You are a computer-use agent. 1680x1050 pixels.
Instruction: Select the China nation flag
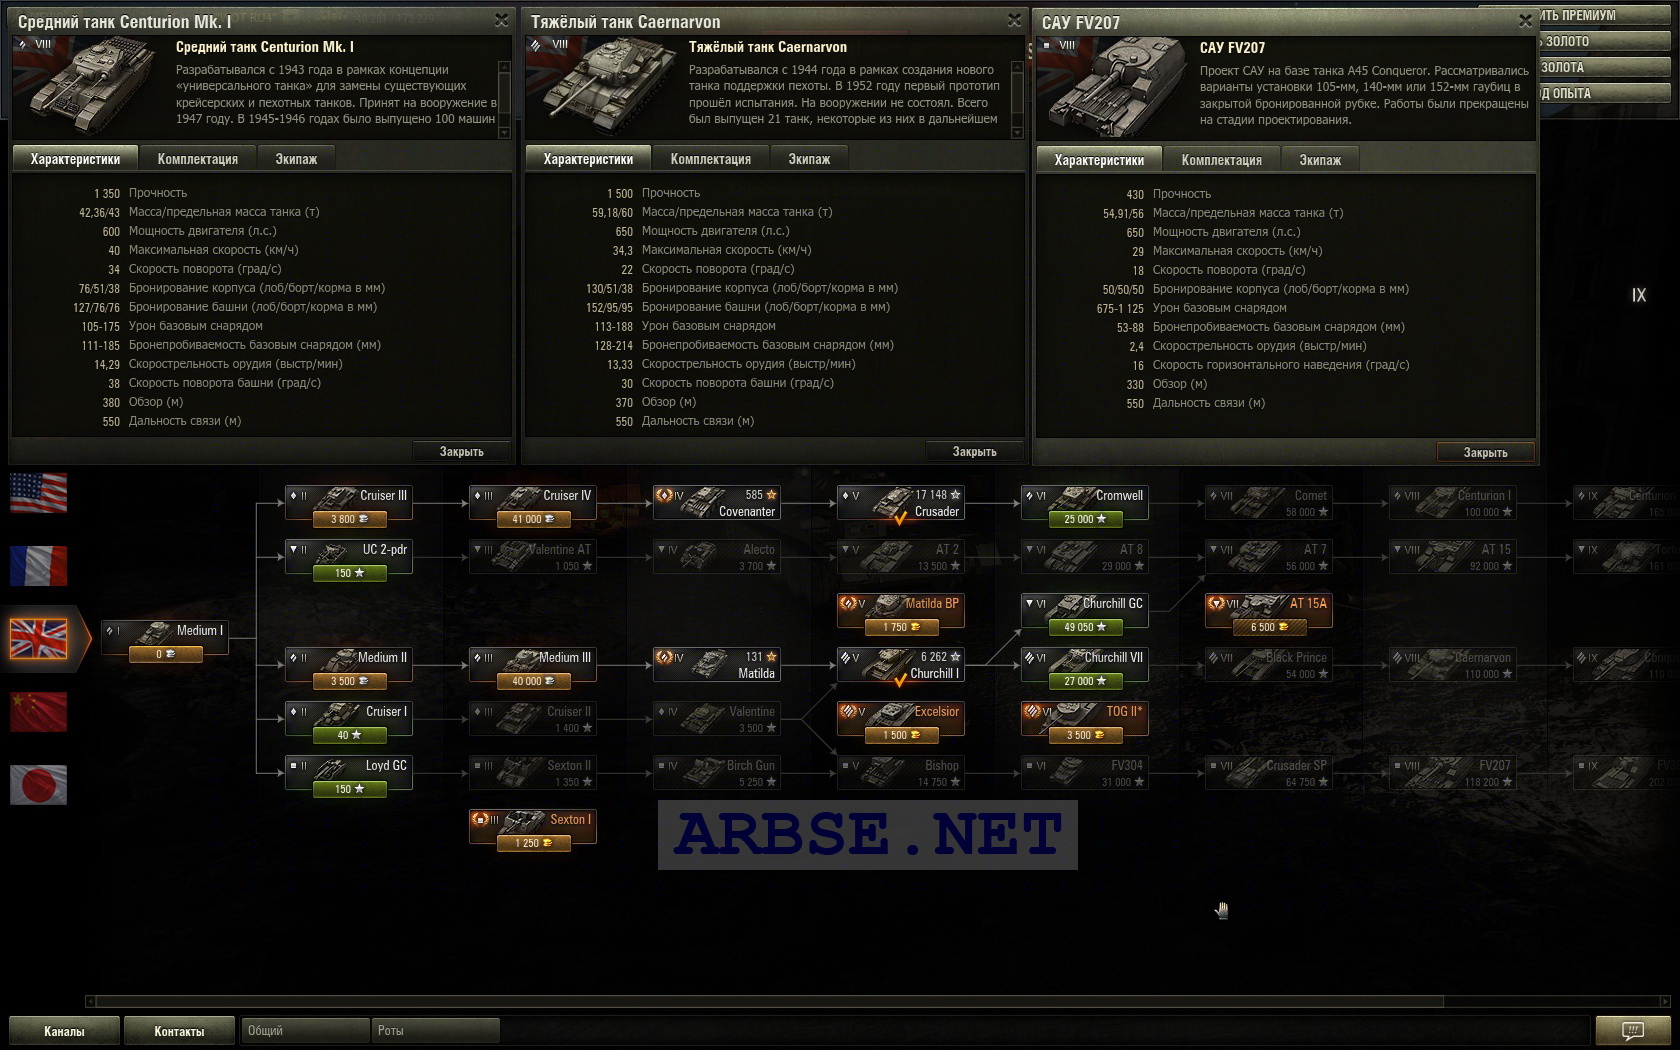point(38,712)
